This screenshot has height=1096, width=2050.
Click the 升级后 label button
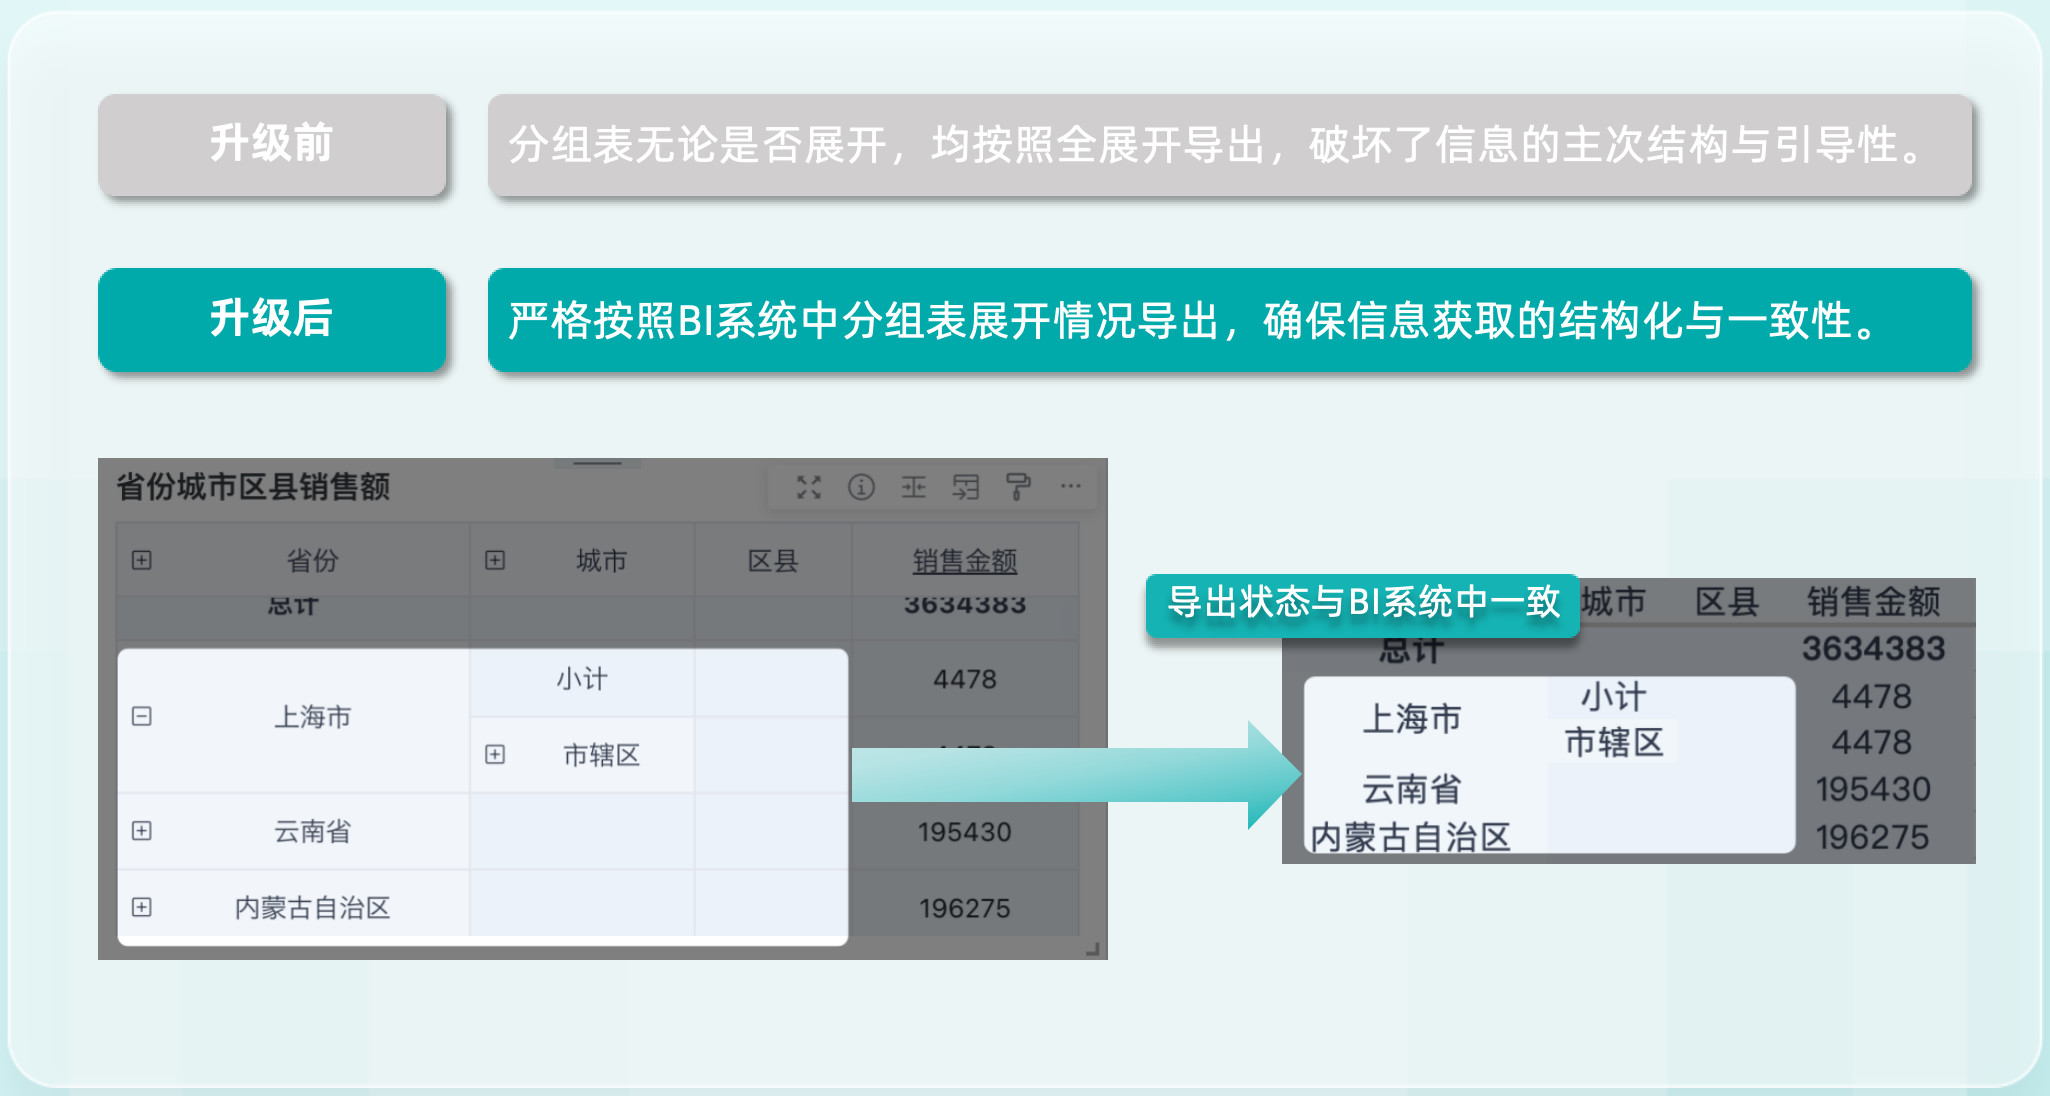click(271, 320)
